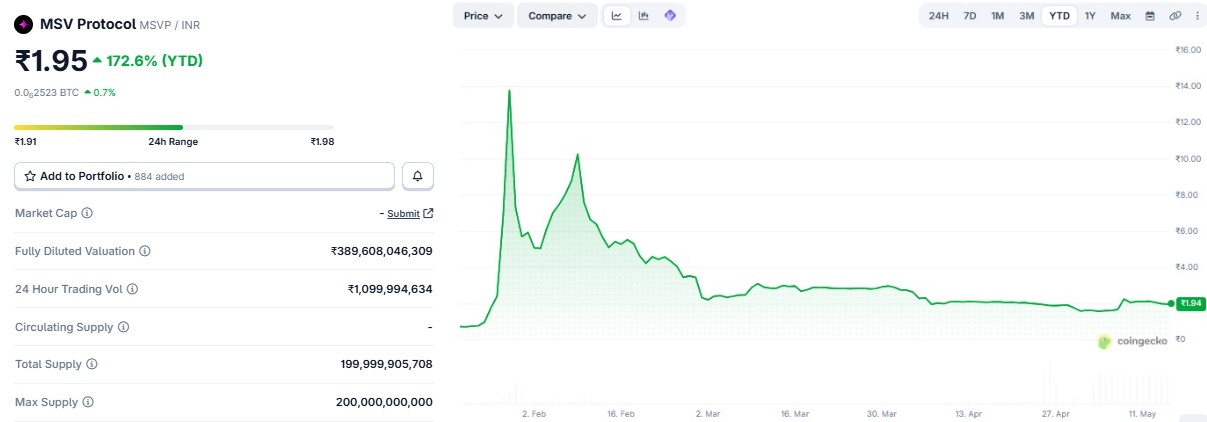Click the ₹1.91 range low value
The image size is (1207, 422).
point(25,142)
